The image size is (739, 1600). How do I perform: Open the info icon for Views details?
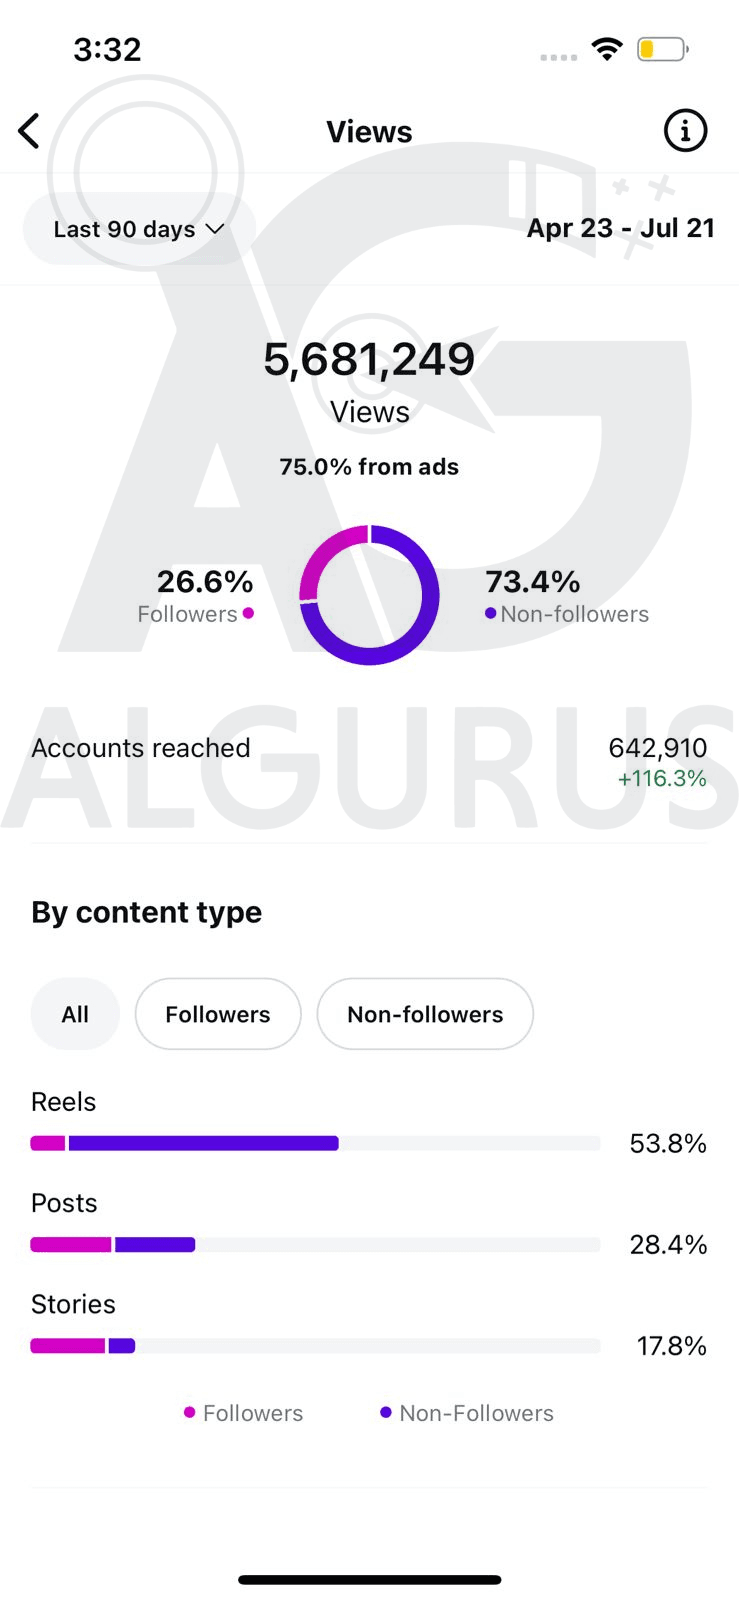tap(685, 130)
